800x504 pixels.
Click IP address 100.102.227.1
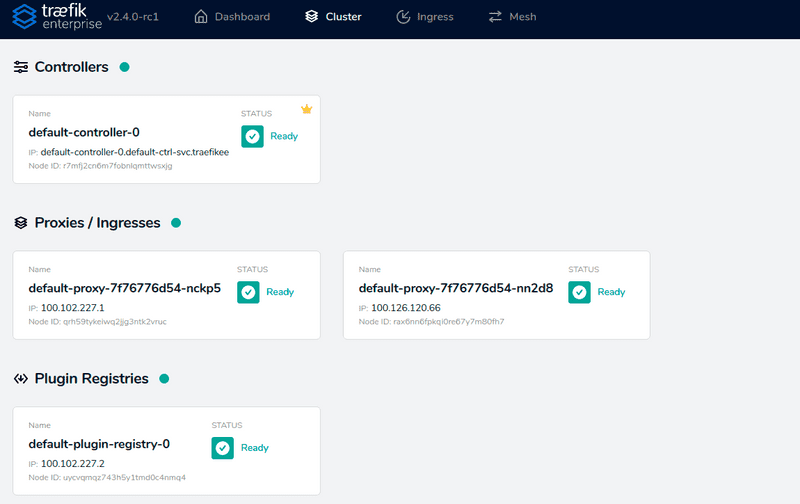pyautogui.click(x=72, y=308)
